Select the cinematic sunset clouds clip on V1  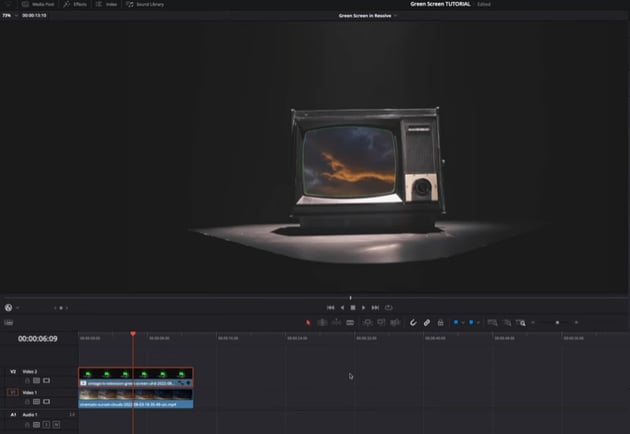click(136, 398)
